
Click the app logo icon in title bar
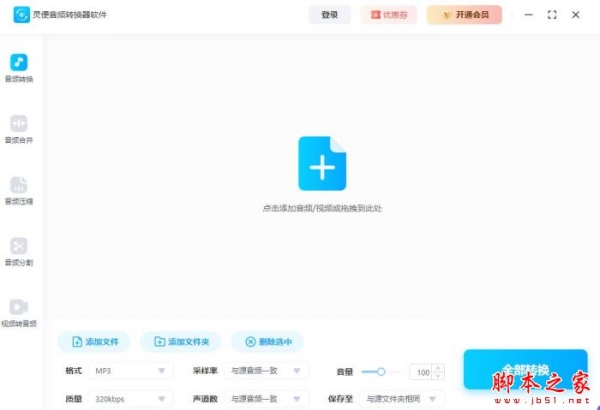(x=21, y=15)
